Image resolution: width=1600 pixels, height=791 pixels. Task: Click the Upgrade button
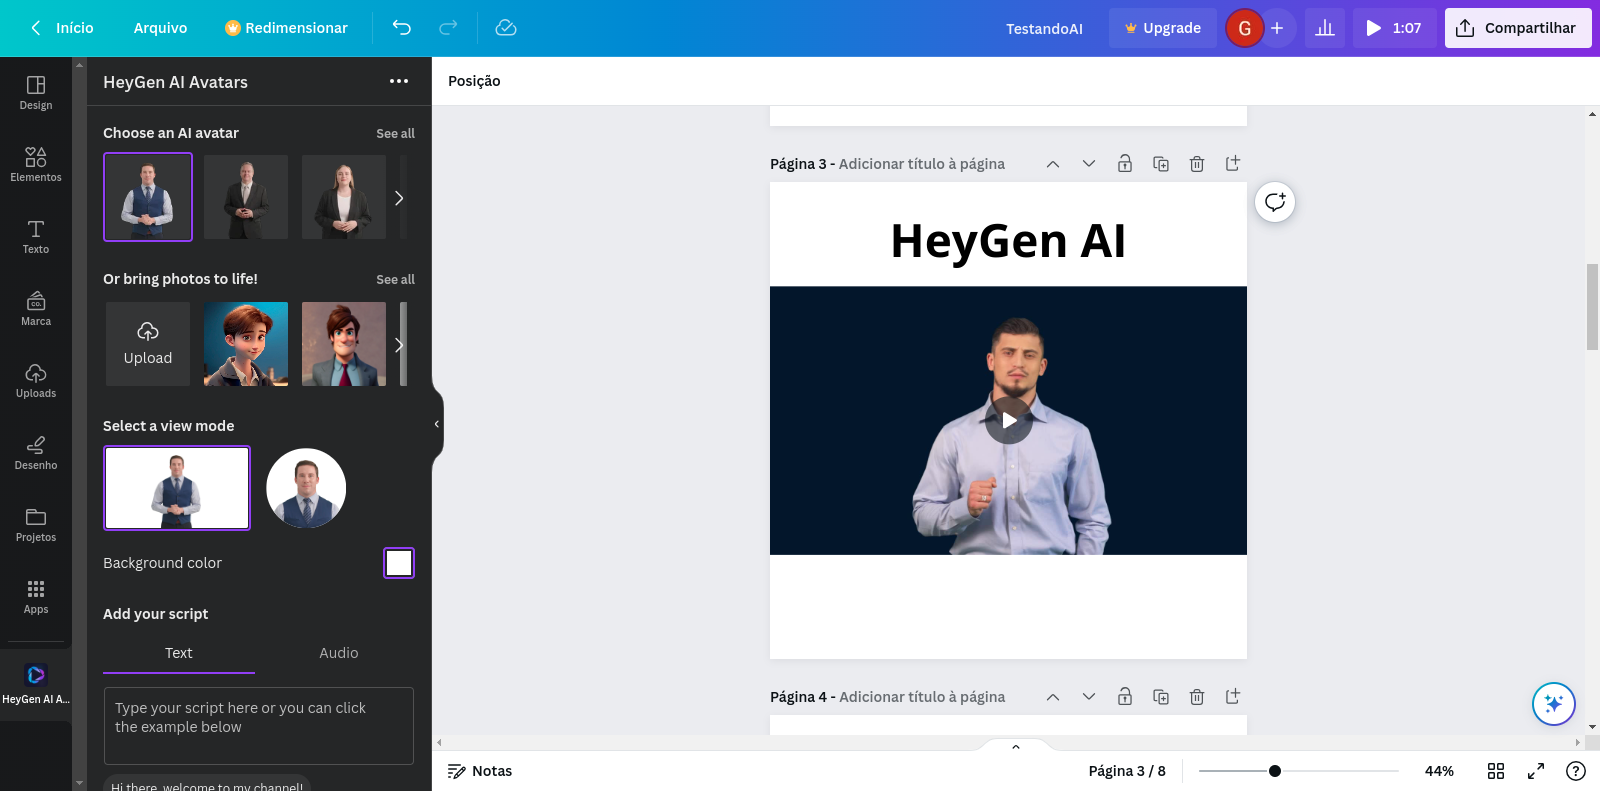[x=1163, y=28]
